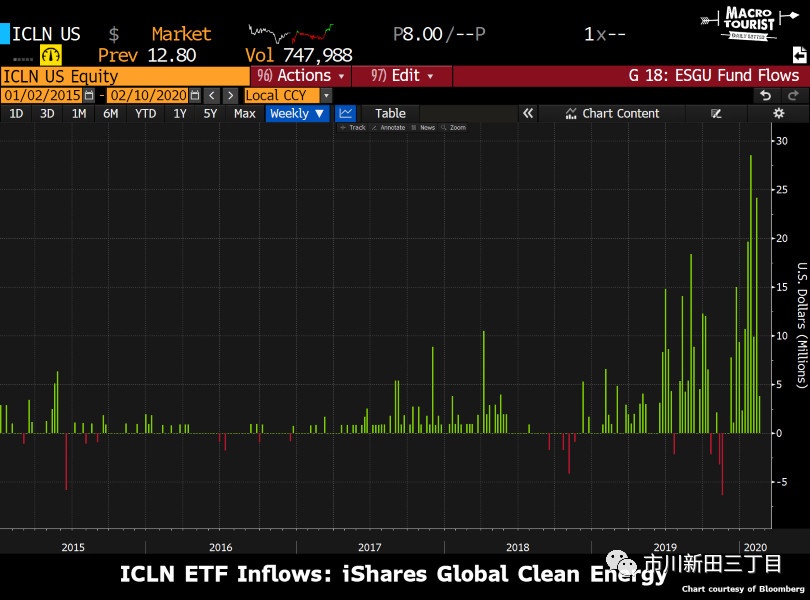This screenshot has width=810, height=600.
Task: Click the intraday sparkline mini chart
Action: pyautogui.click(x=291, y=34)
